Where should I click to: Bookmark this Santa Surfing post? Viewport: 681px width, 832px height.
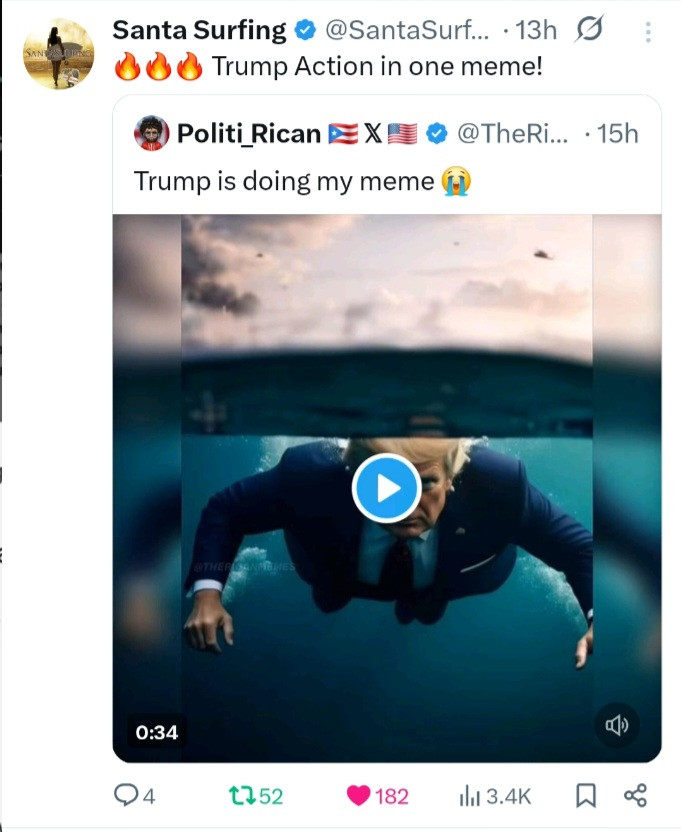click(586, 796)
